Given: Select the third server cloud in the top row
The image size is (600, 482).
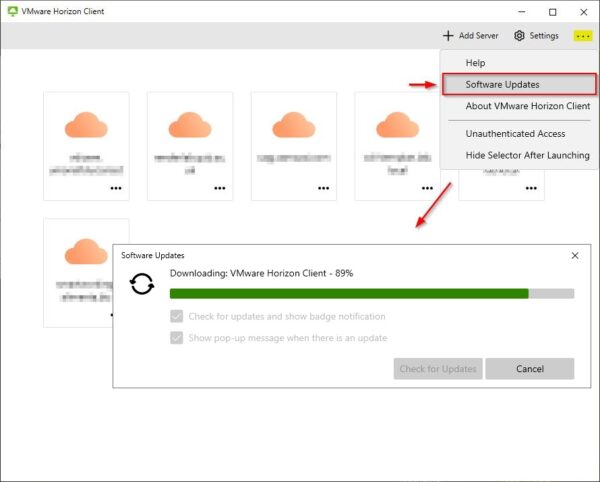Looking at the screenshot, I should coord(293,125).
